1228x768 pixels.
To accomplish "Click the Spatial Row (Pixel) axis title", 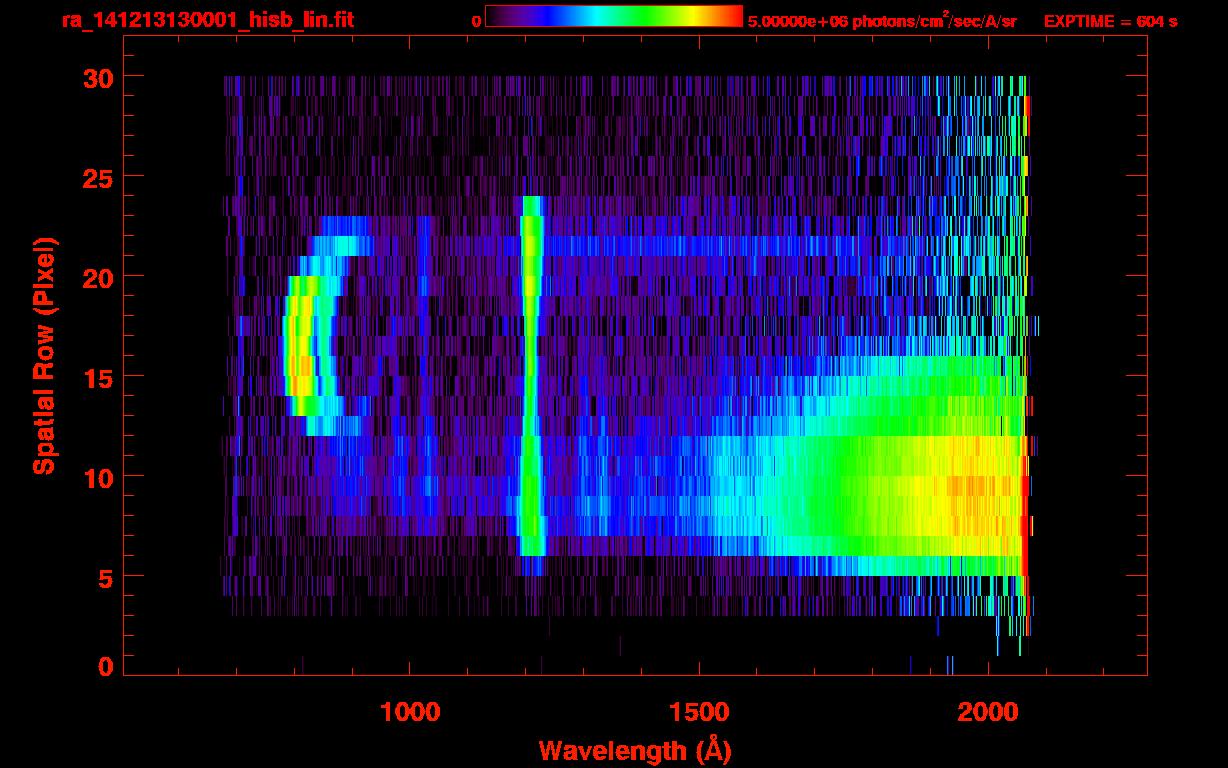I will point(45,356).
